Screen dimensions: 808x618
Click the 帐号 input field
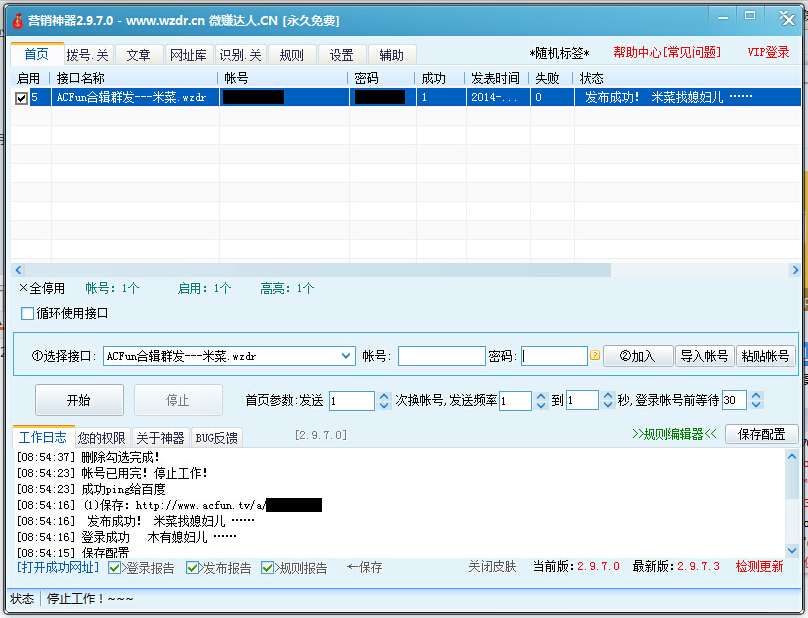coord(441,356)
